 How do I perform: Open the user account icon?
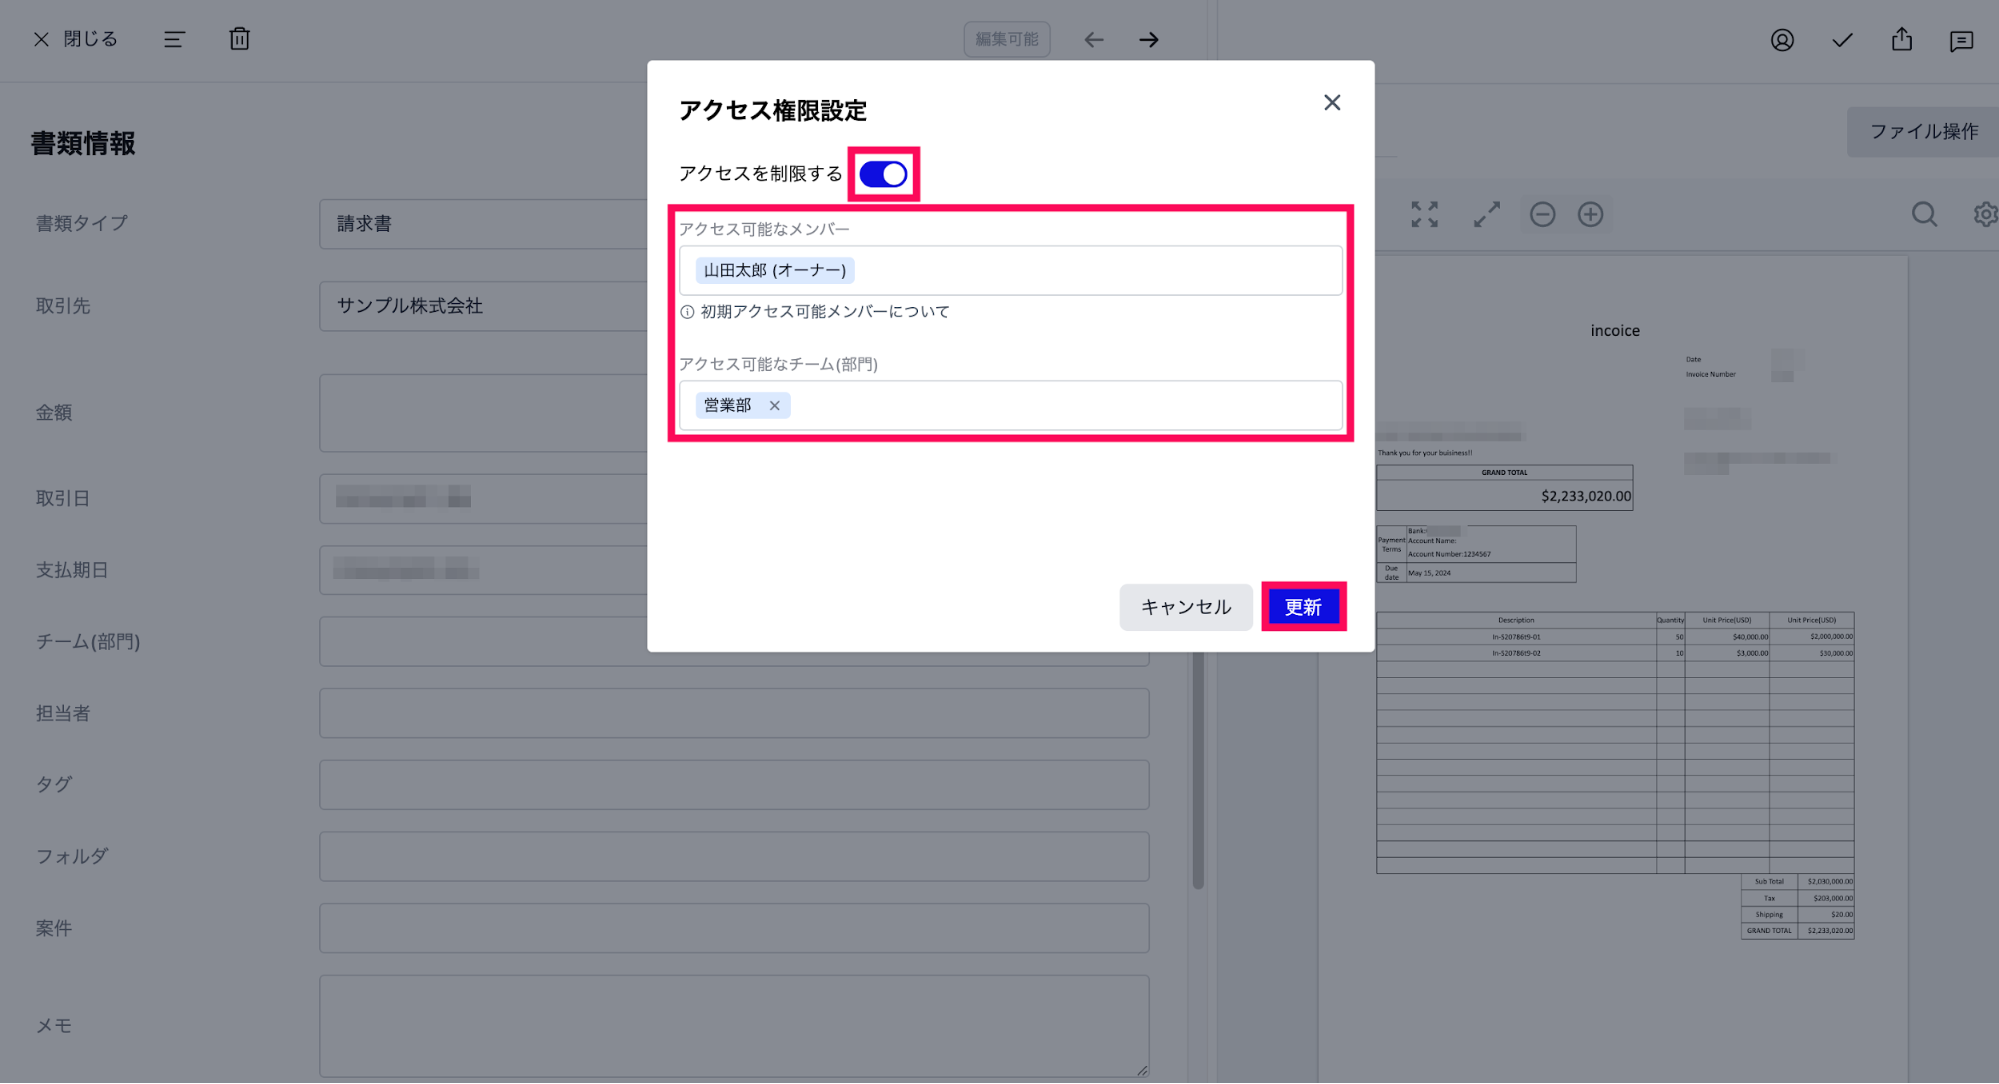pos(1782,40)
